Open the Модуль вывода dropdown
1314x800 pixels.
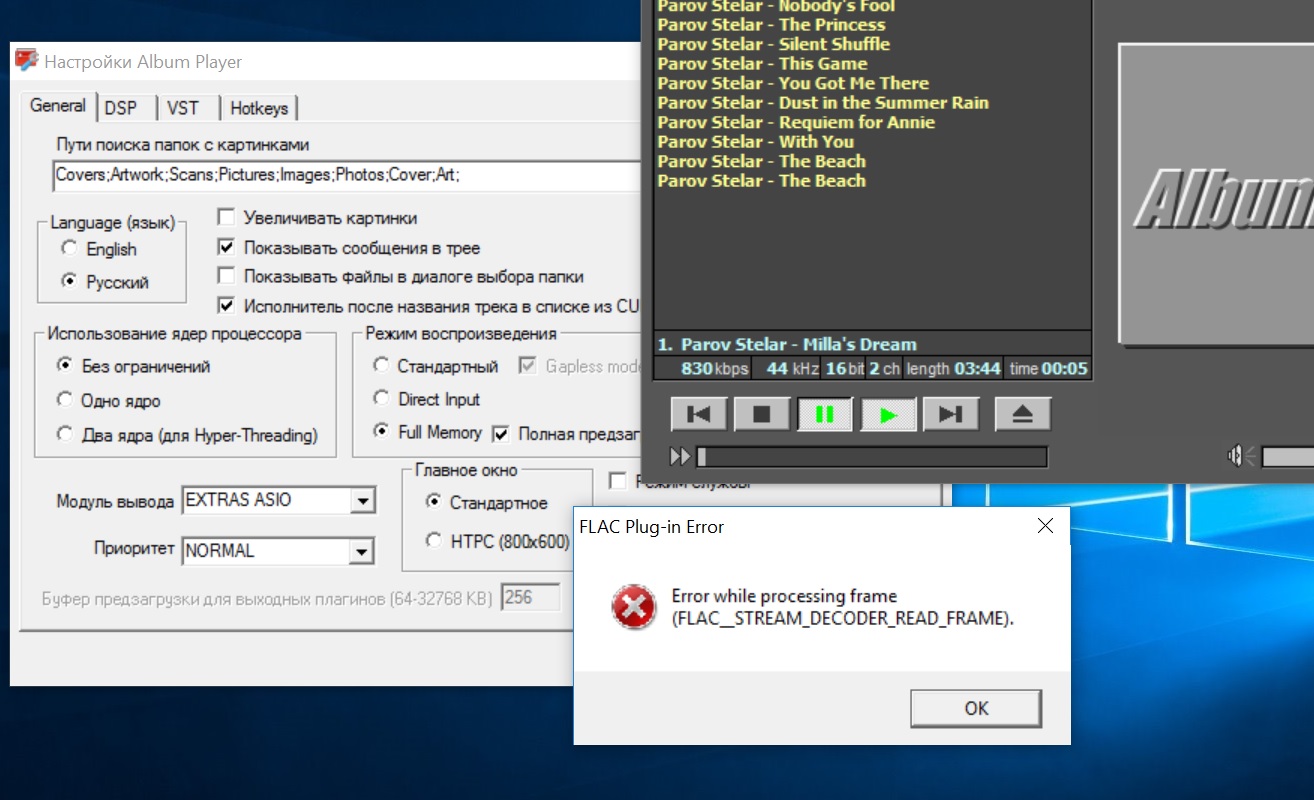pos(279,500)
